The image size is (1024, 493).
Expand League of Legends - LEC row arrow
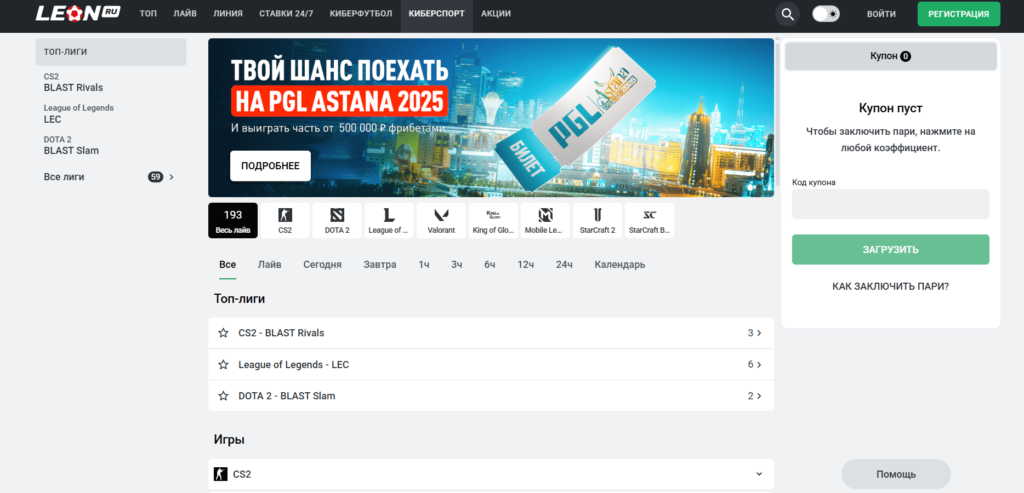(x=759, y=364)
